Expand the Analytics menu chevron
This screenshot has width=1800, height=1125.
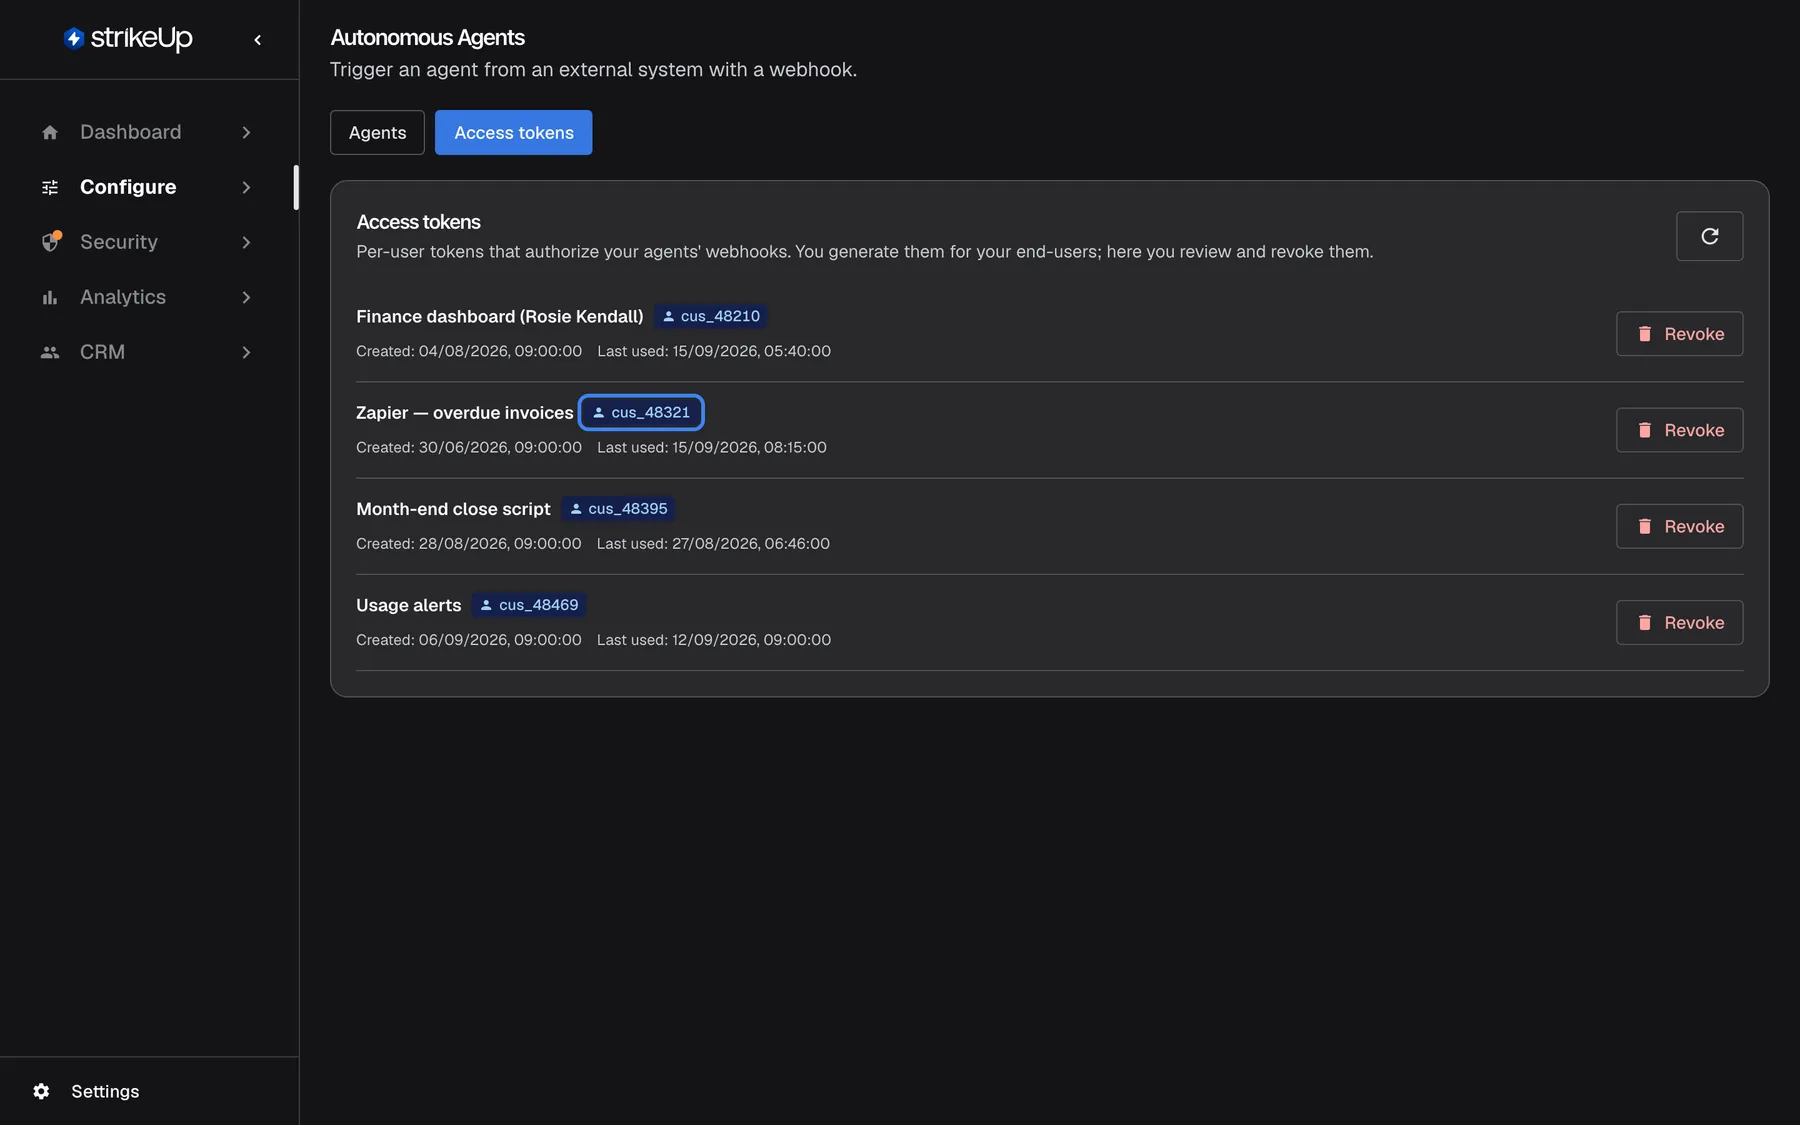point(246,297)
